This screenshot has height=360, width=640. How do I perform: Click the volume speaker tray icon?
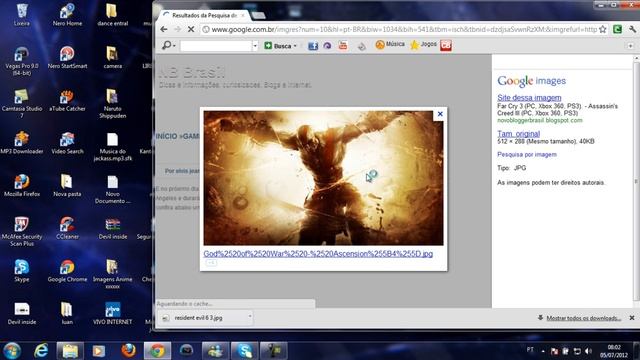pyautogui.click(x=588, y=351)
